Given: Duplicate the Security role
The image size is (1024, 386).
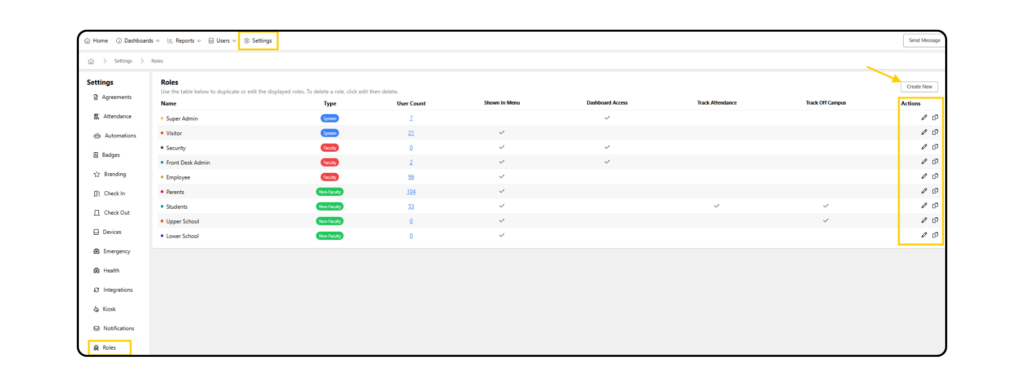Looking at the screenshot, I should click(x=935, y=147).
